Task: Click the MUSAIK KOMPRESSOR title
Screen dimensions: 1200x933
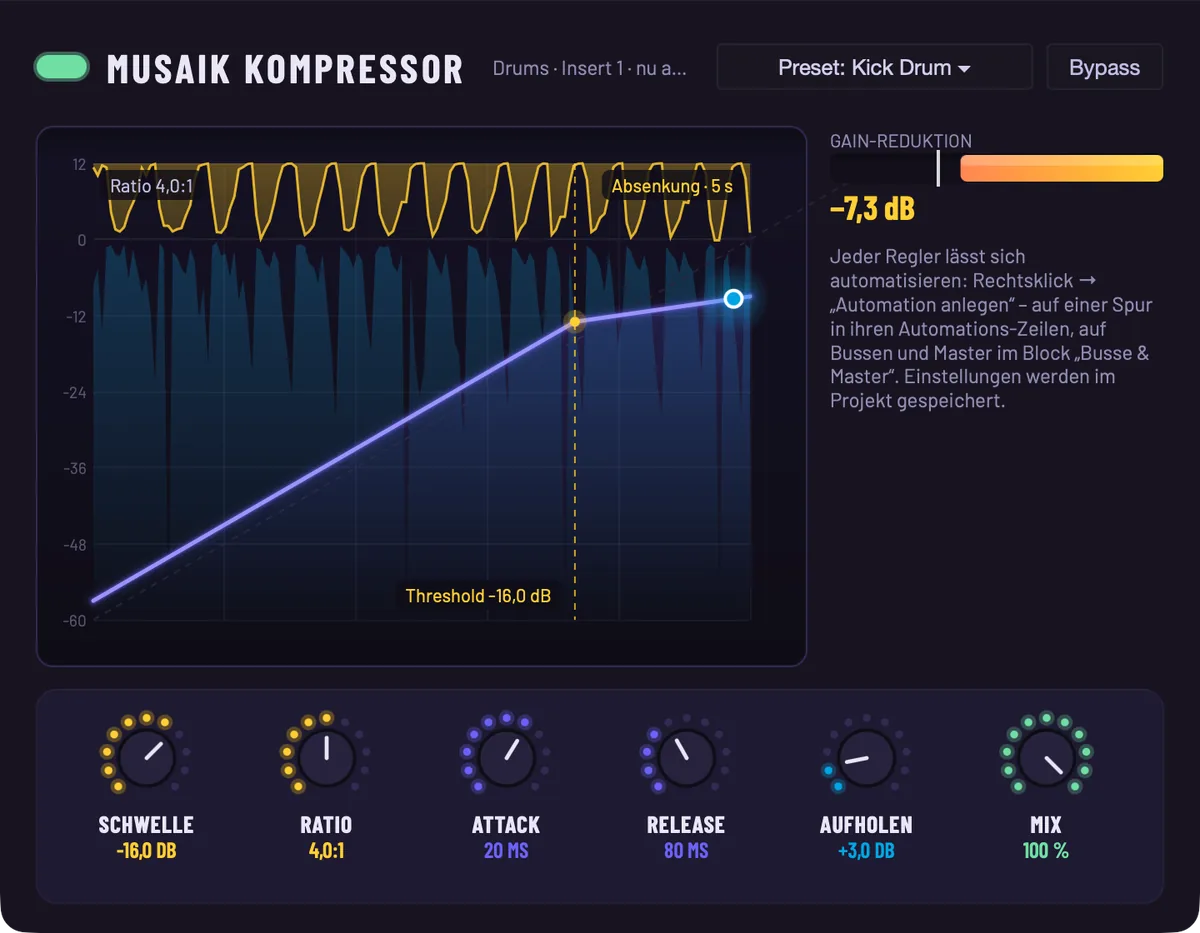Action: pos(285,68)
